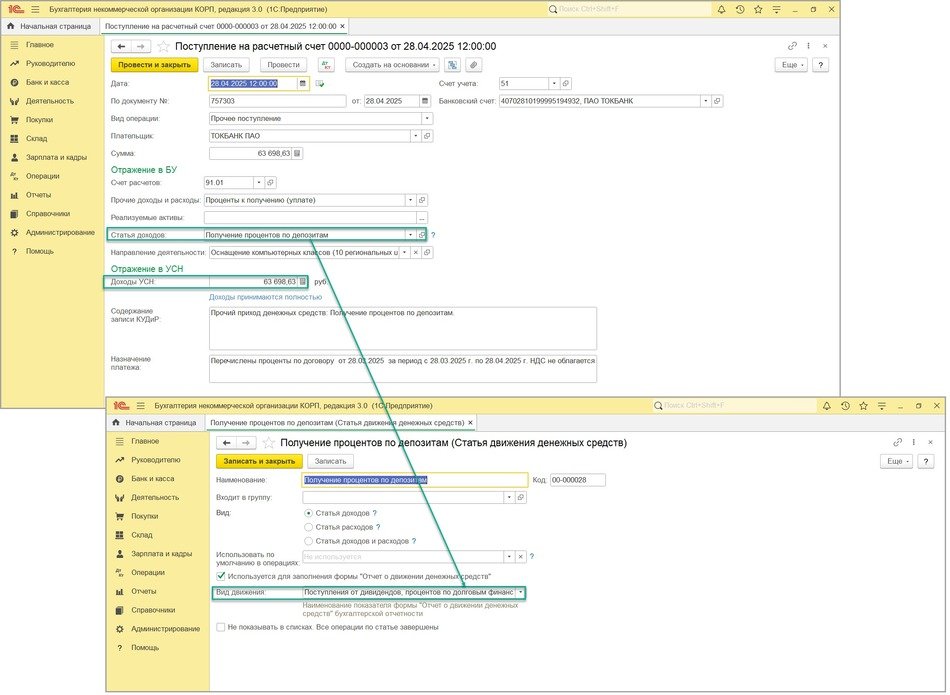This screenshot has height=695, width=950.
Task: Switch to 'Начальная страница' tab in lower window
Action: coord(154,423)
